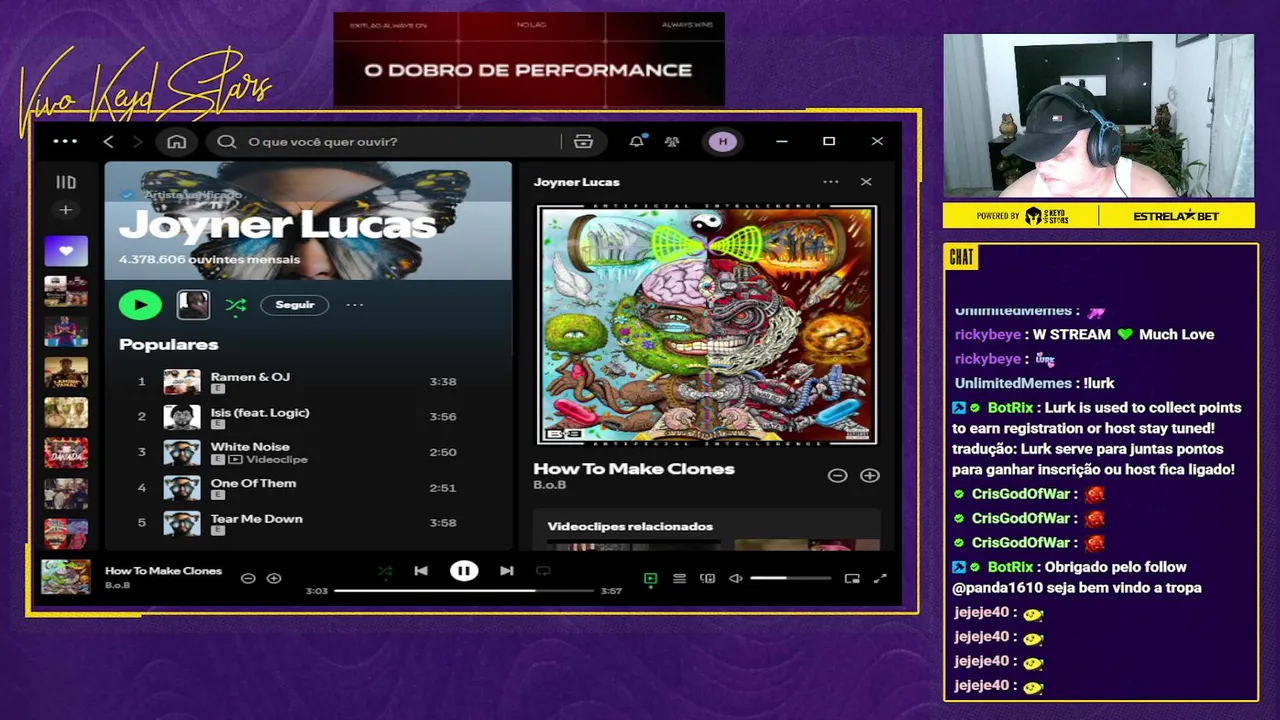Image resolution: width=1280 pixels, height=720 pixels.
Task: Open bottom bar song title 'How To Make Clones'
Action: [163, 571]
